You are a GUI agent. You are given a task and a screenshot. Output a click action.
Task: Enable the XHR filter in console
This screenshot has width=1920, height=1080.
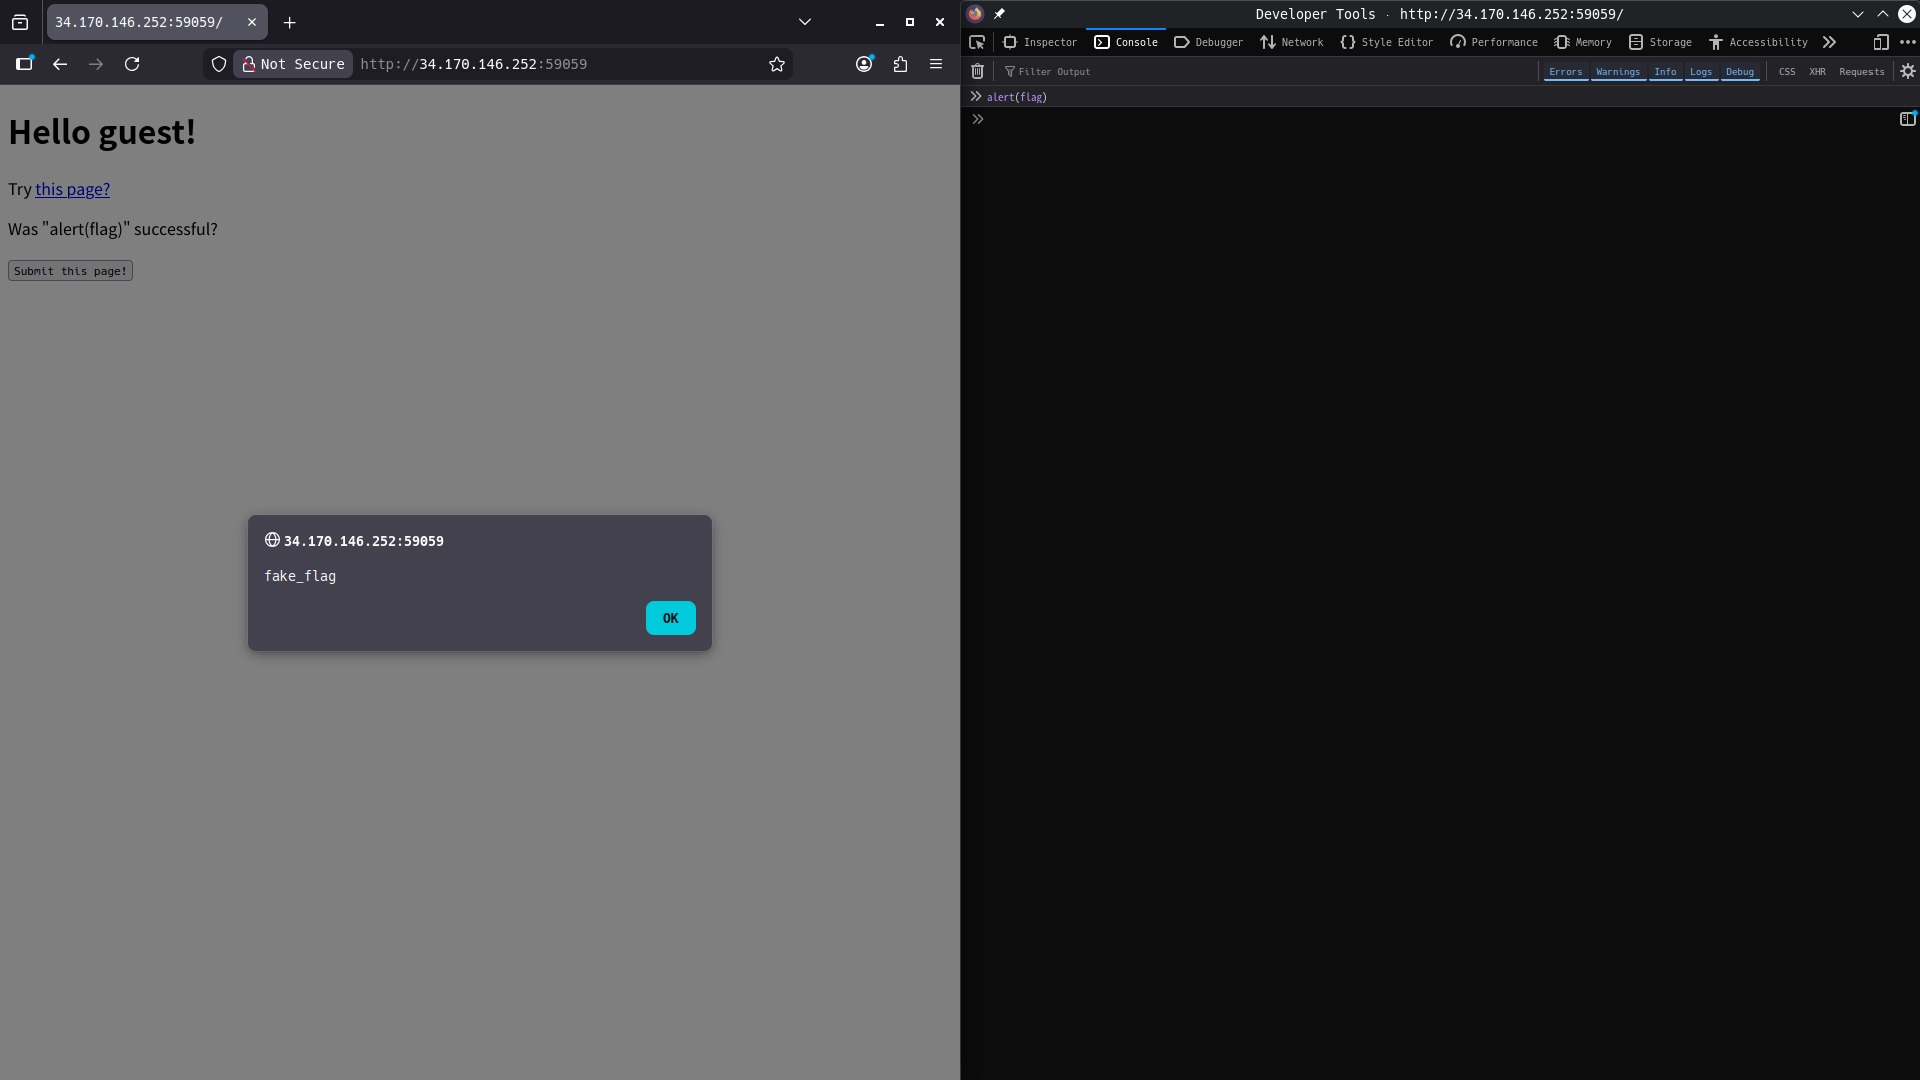[1817, 72]
